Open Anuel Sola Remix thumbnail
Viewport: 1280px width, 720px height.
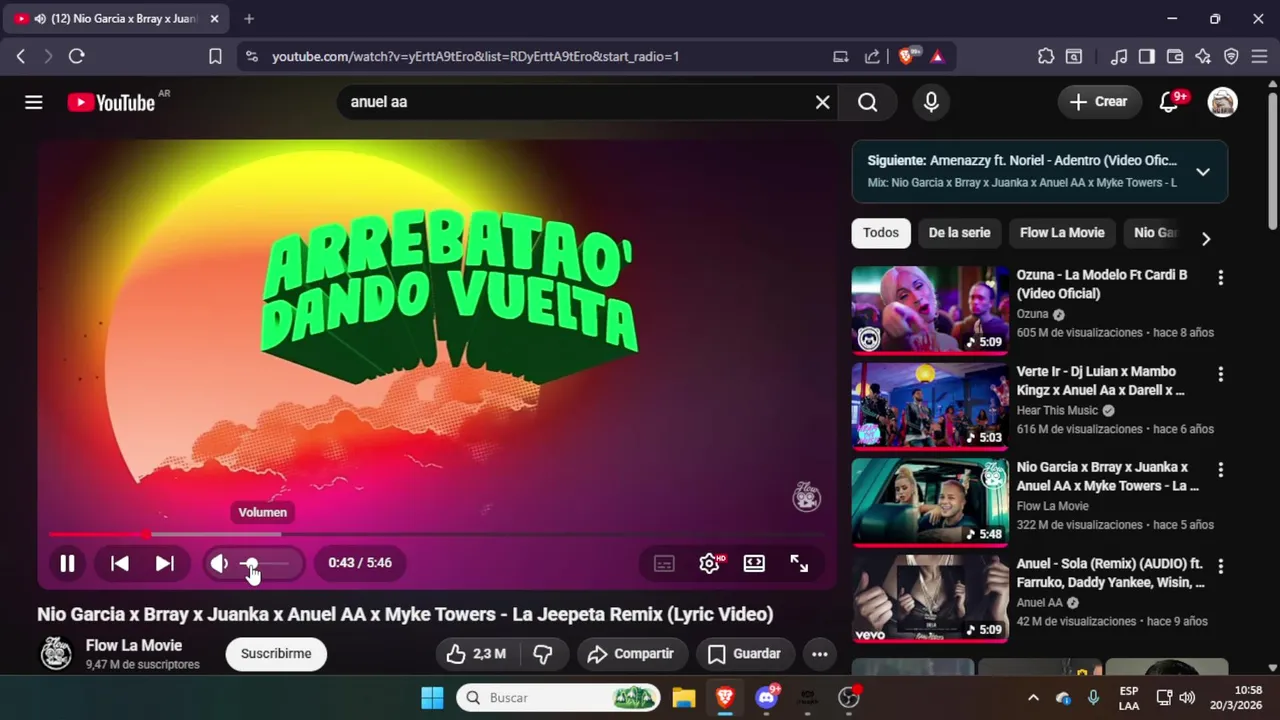tap(930, 597)
